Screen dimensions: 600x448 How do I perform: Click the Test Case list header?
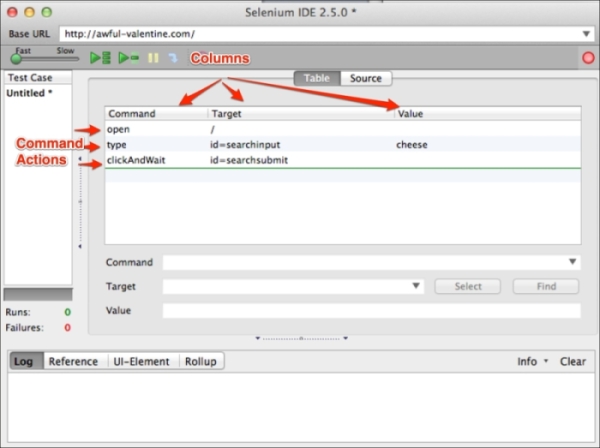coord(38,77)
